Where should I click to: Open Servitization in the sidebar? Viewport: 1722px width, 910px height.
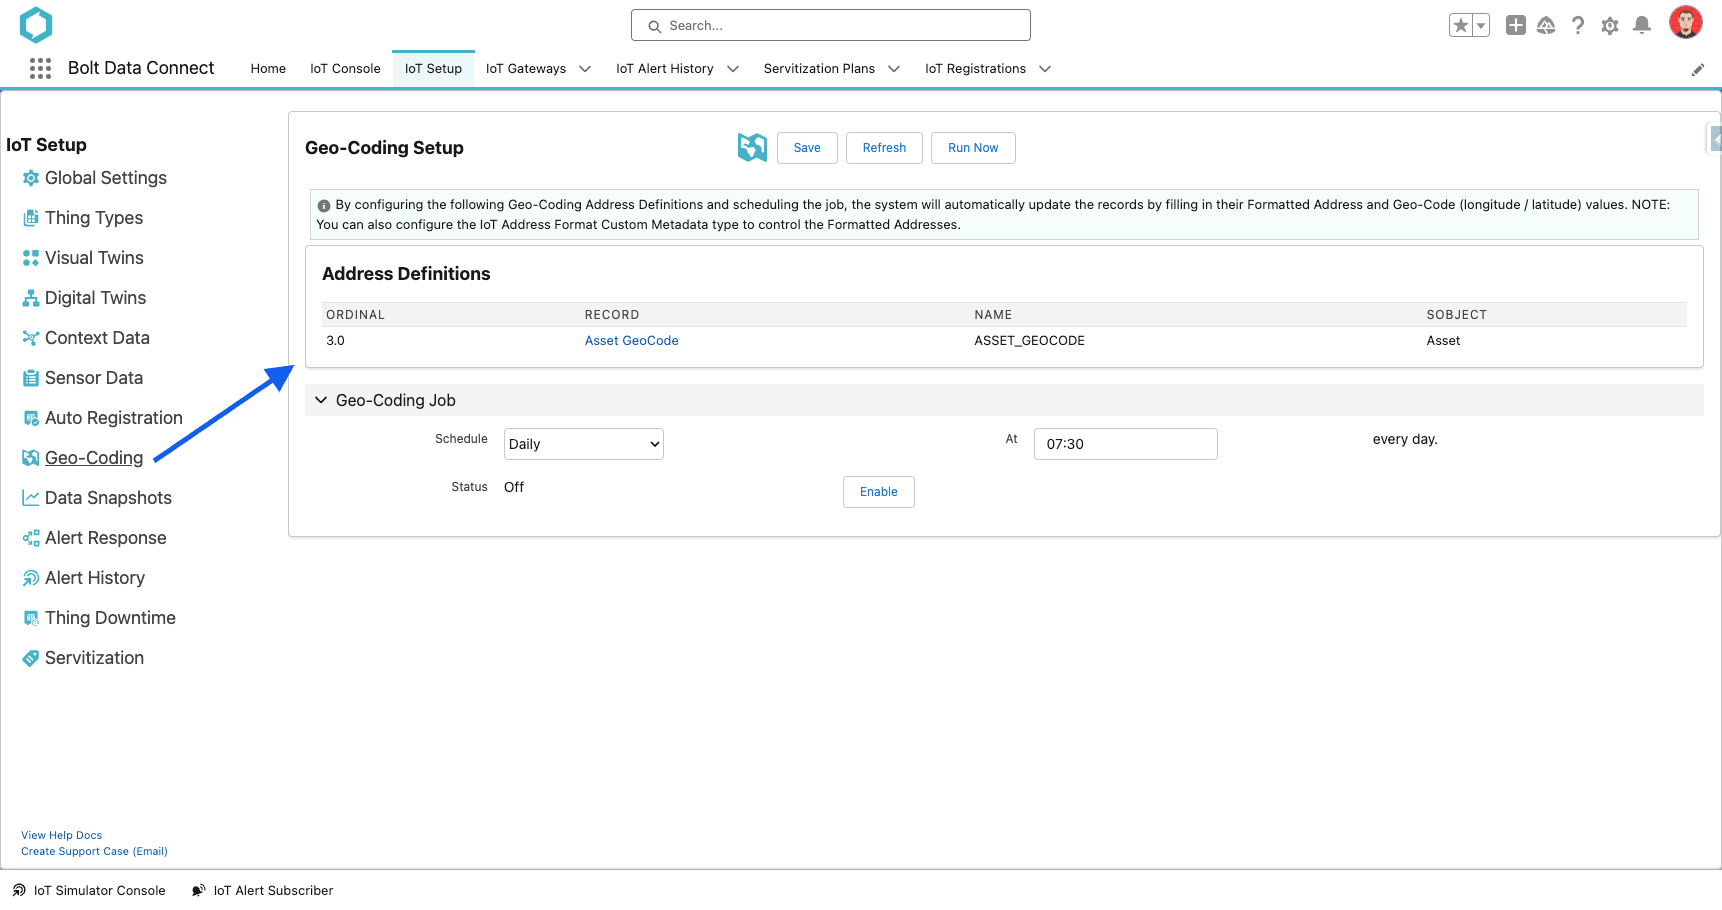[94, 658]
